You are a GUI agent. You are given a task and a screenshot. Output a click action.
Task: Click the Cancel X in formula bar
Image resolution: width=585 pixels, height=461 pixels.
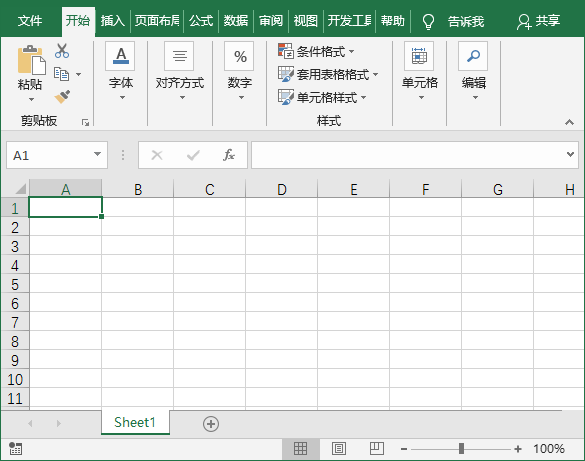pos(157,155)
